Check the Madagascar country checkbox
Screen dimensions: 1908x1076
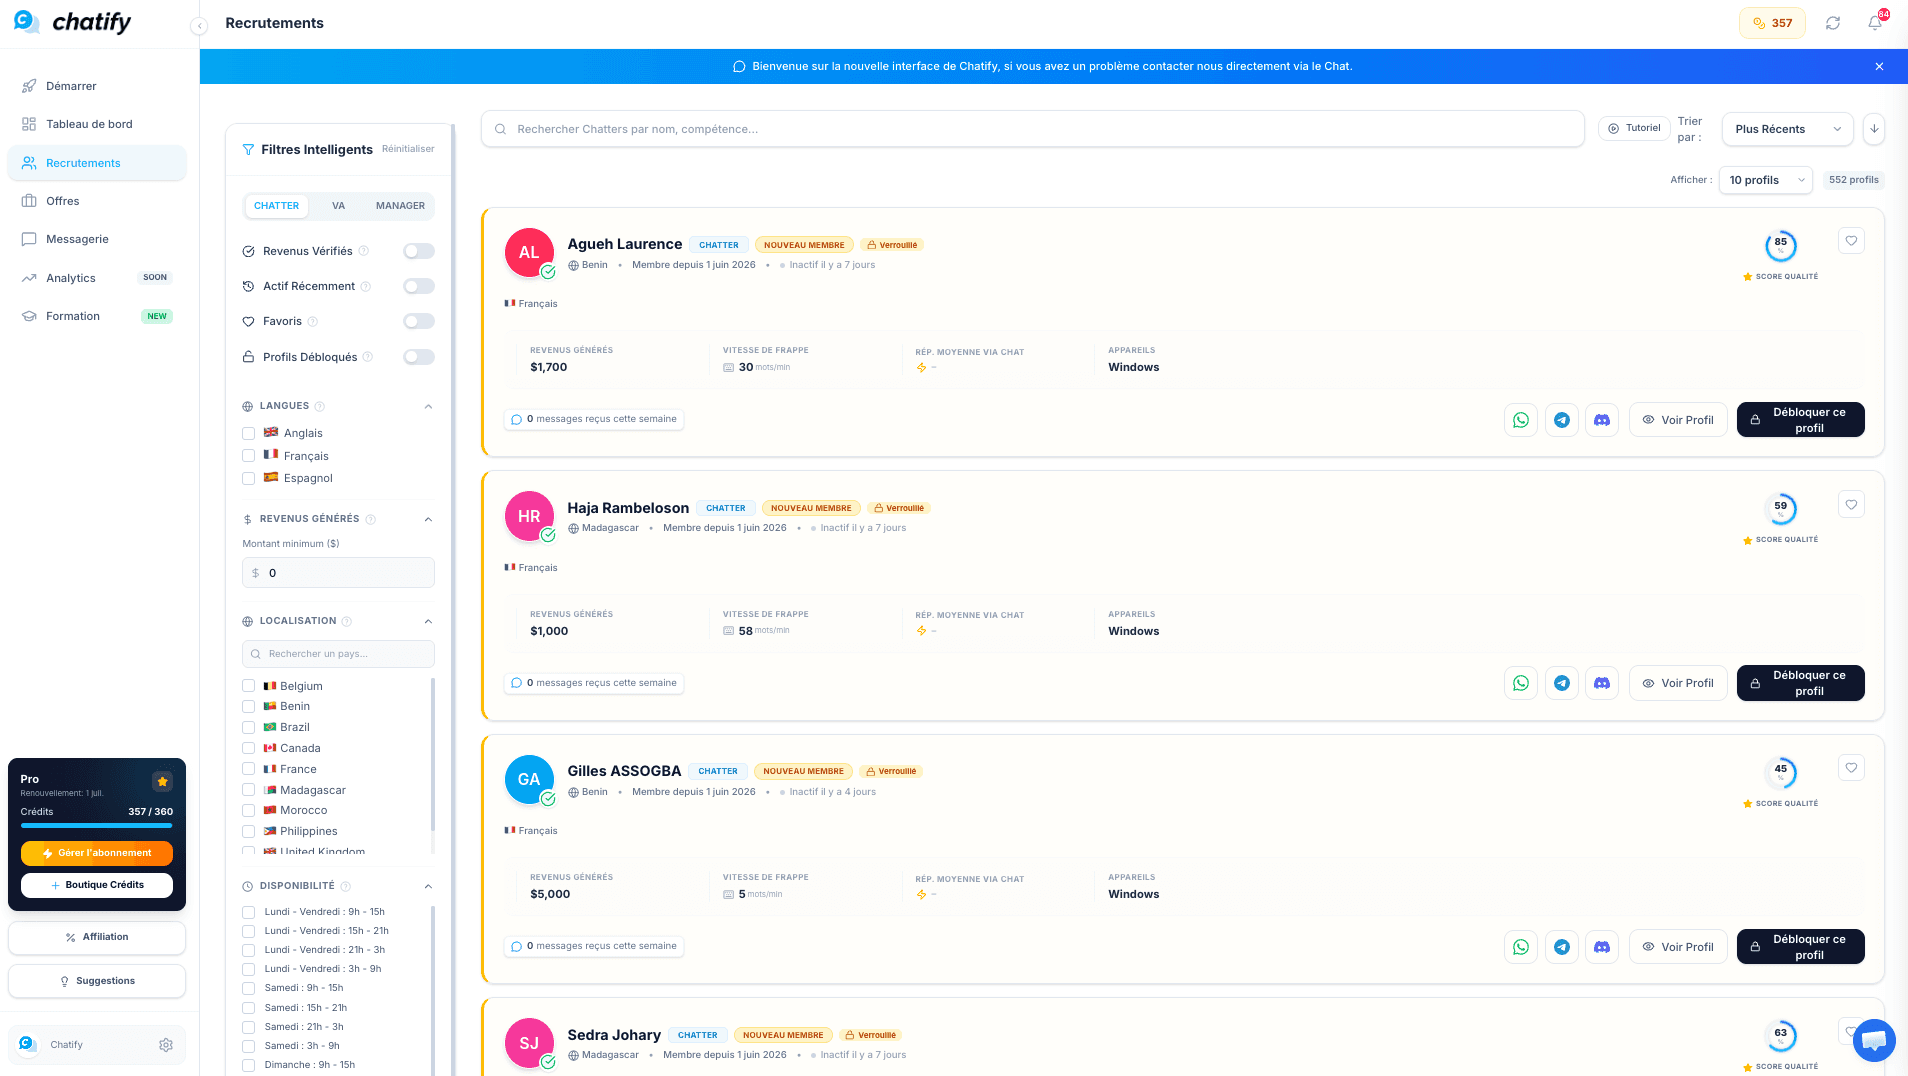[x=248, y=790]
